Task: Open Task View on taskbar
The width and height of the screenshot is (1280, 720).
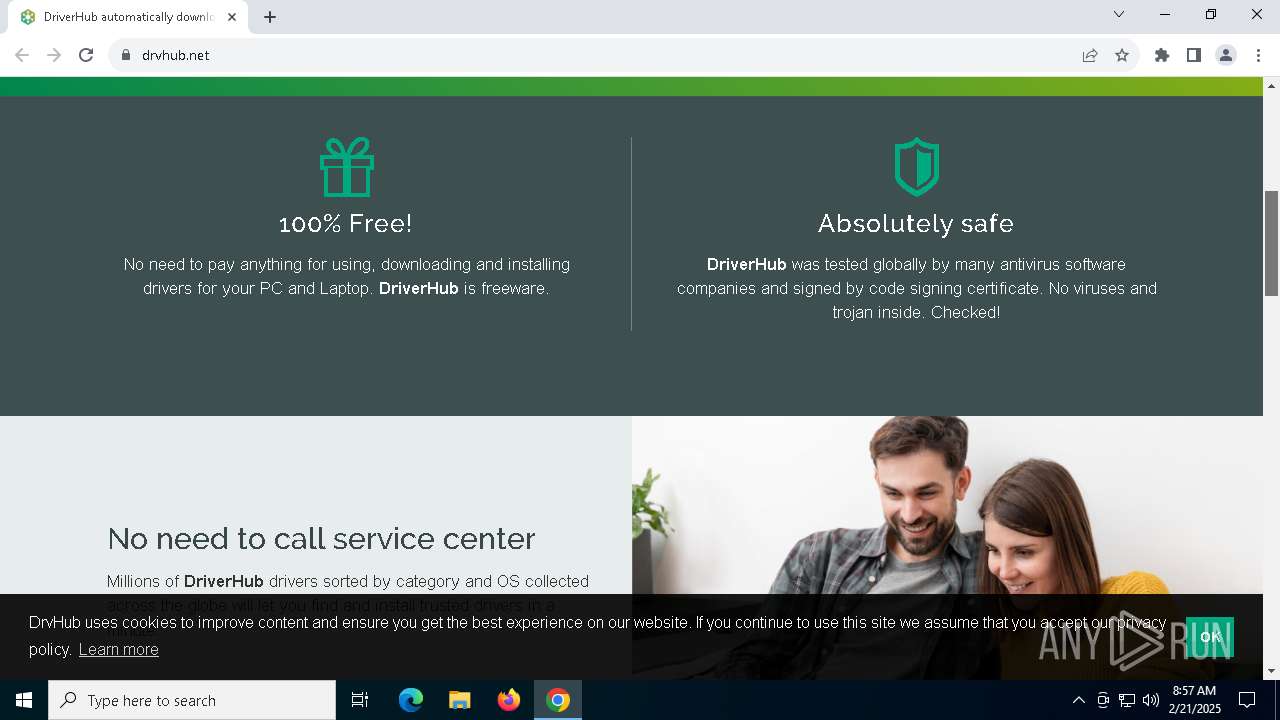Action: pyautogui.click(x=360, y=700)
